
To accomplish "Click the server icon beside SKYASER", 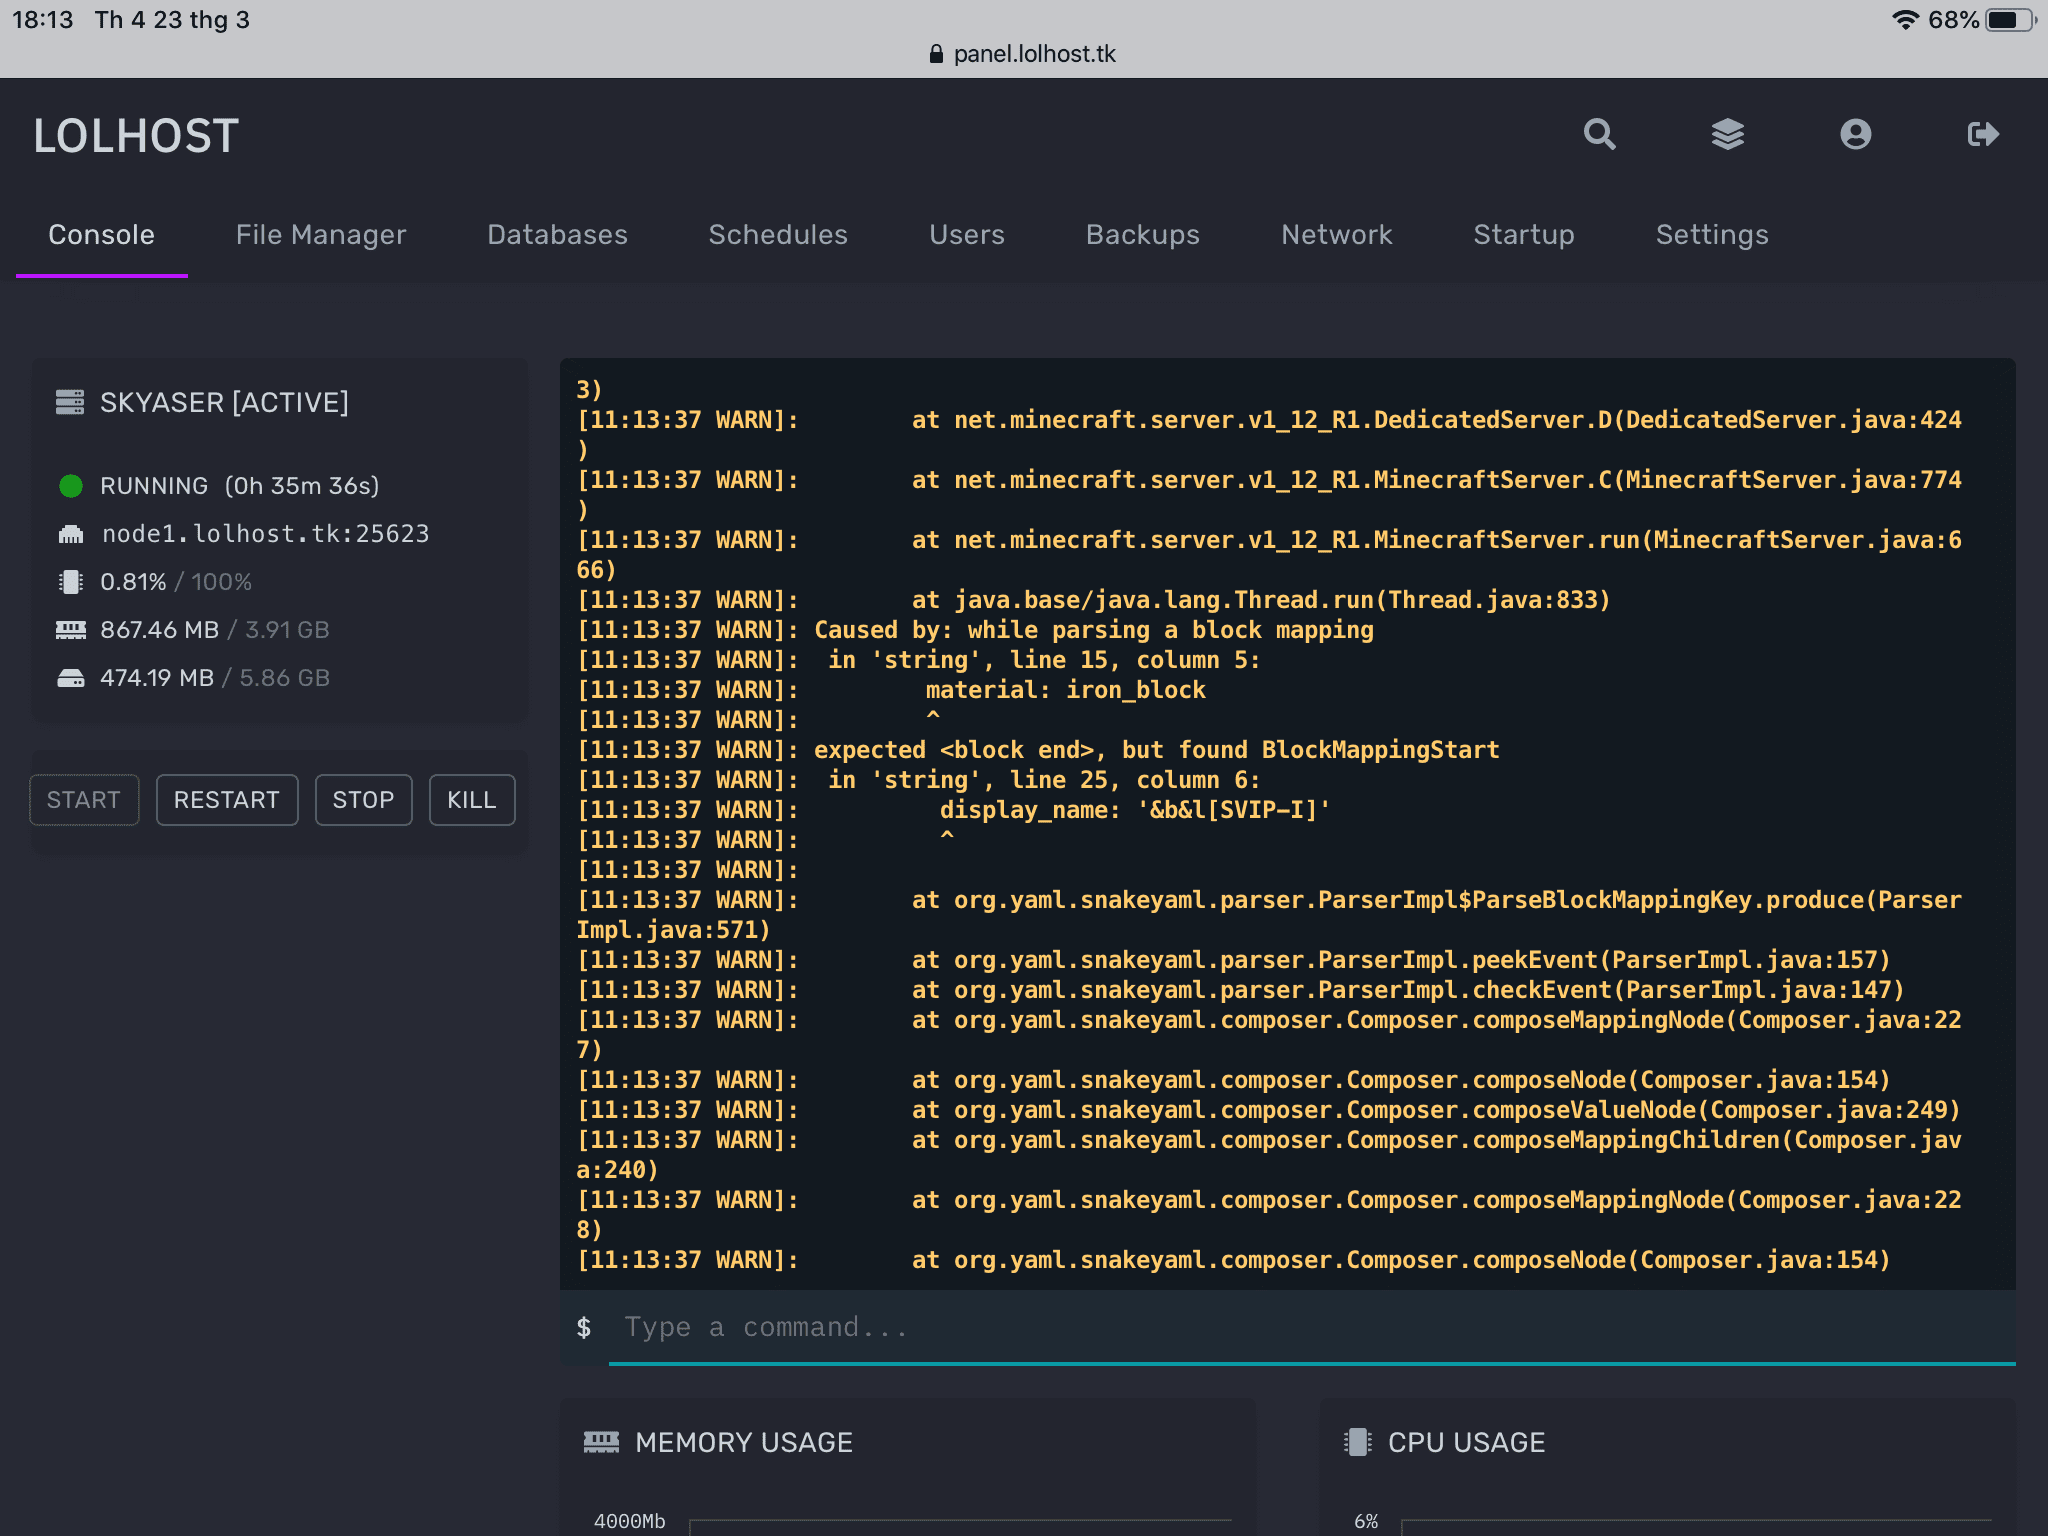I will coord(70,402).
